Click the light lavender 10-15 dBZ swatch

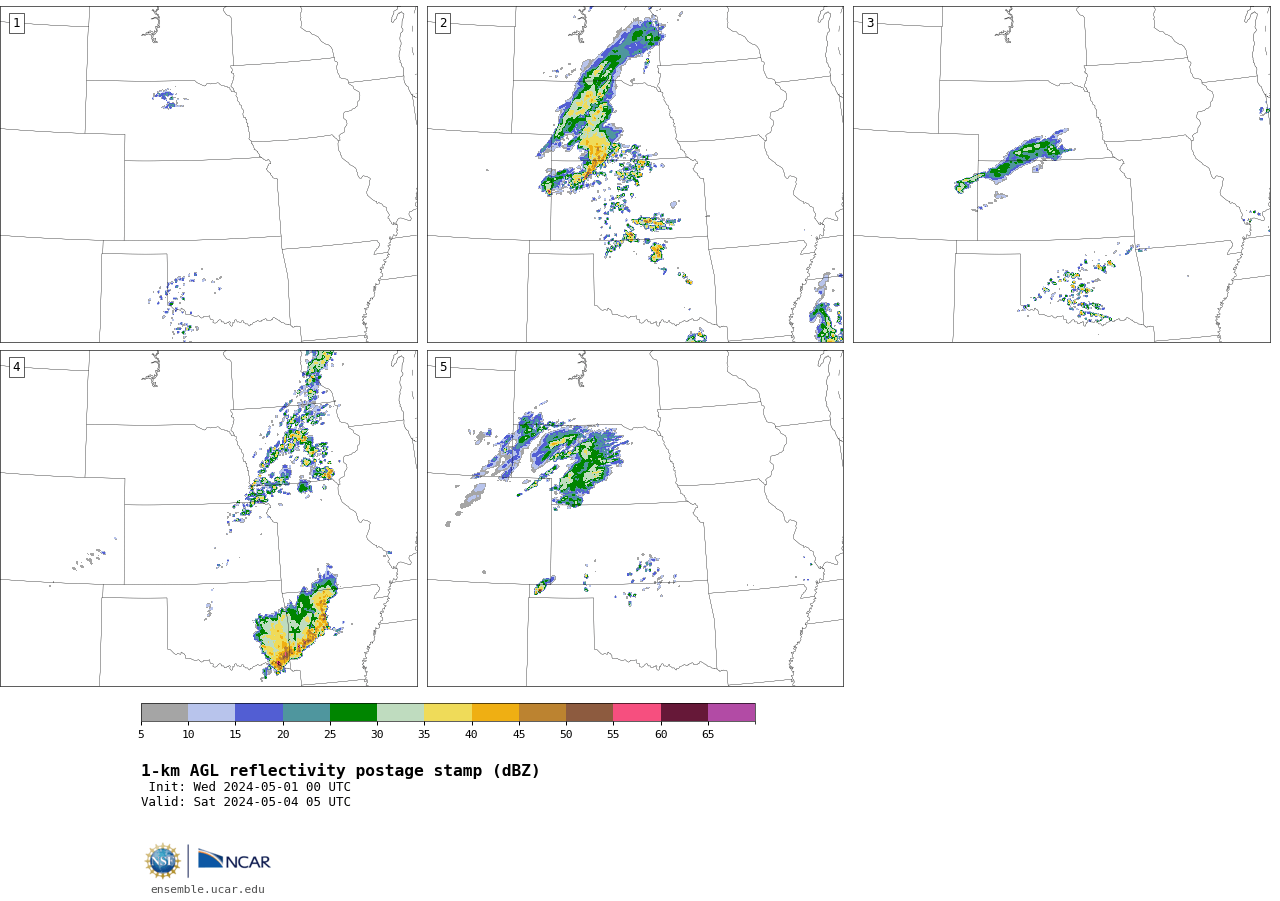[212, 713]
